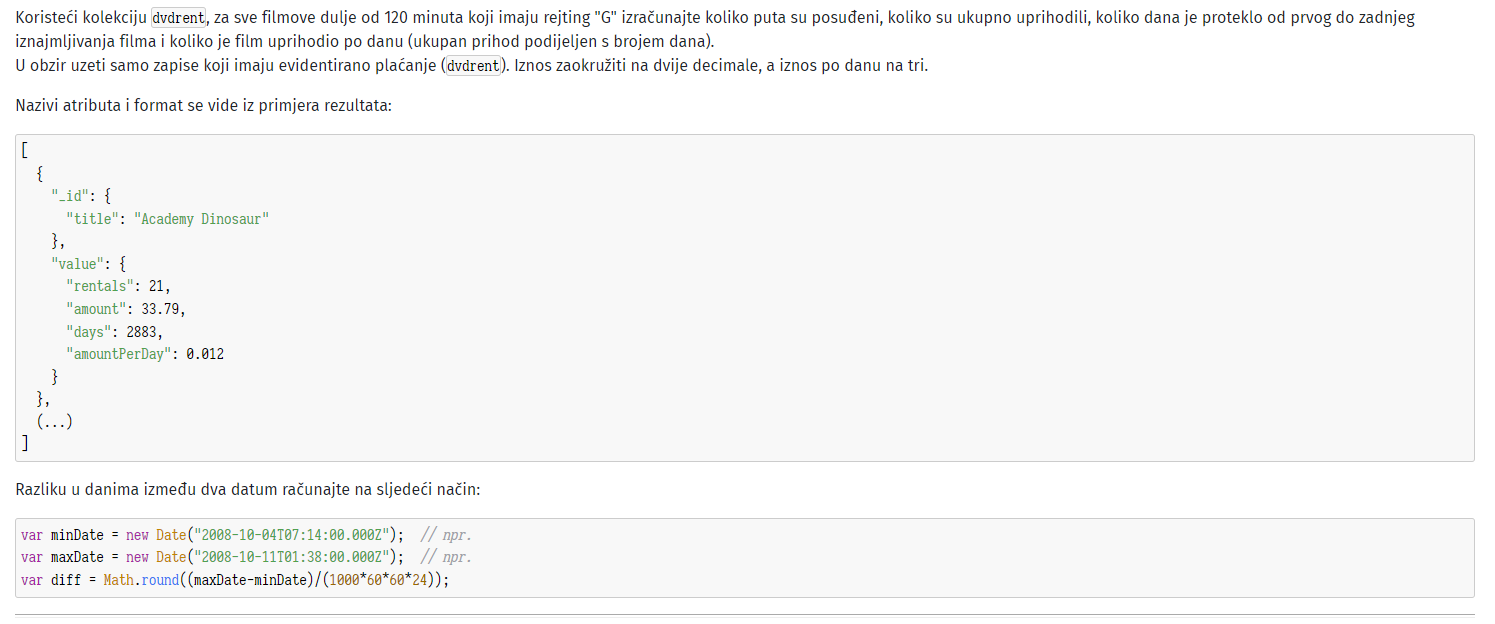This screenshot has height=624, width=1495.
Task: Click the "Nazivi atributa i format" sentence
Action: tap(204, 105)
